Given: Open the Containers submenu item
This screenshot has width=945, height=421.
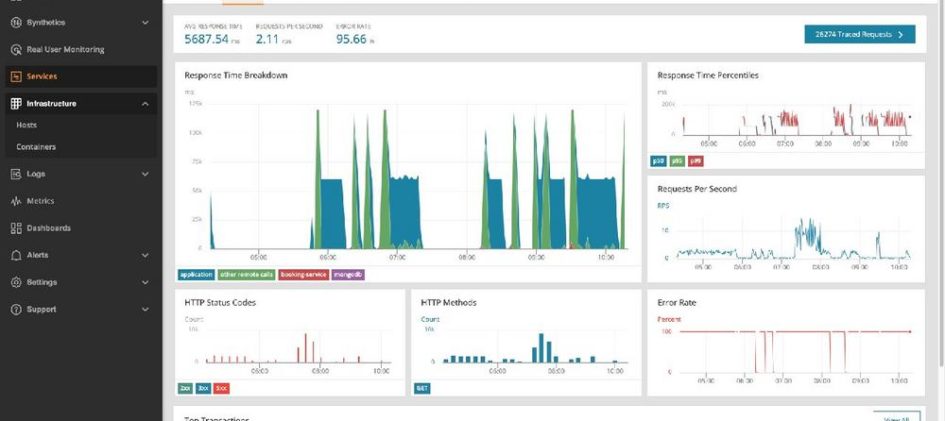Looking at the screenshot, I should pyautogui.click(x=36, y=147).
